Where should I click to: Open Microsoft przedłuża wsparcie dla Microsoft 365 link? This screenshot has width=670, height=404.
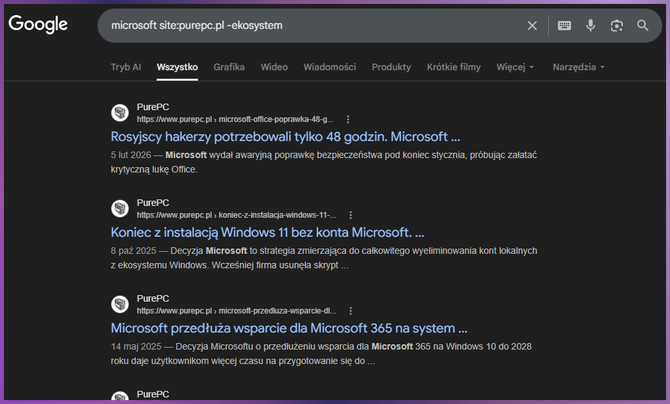pos(289,328)
